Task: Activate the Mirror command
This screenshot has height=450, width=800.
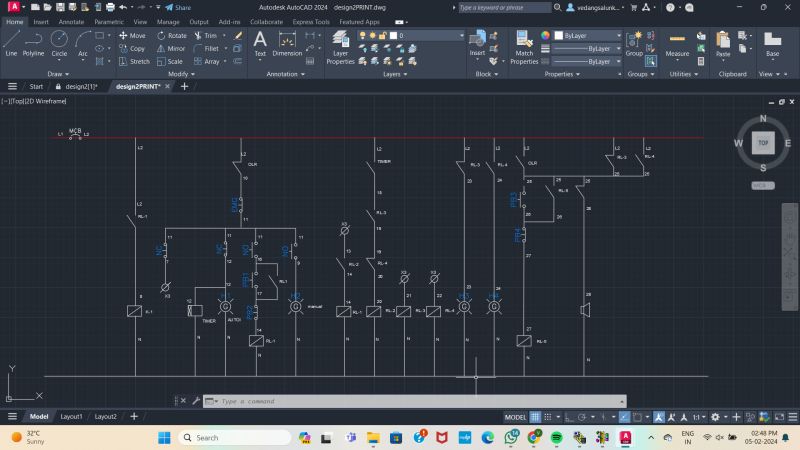Action: (171, 48)
